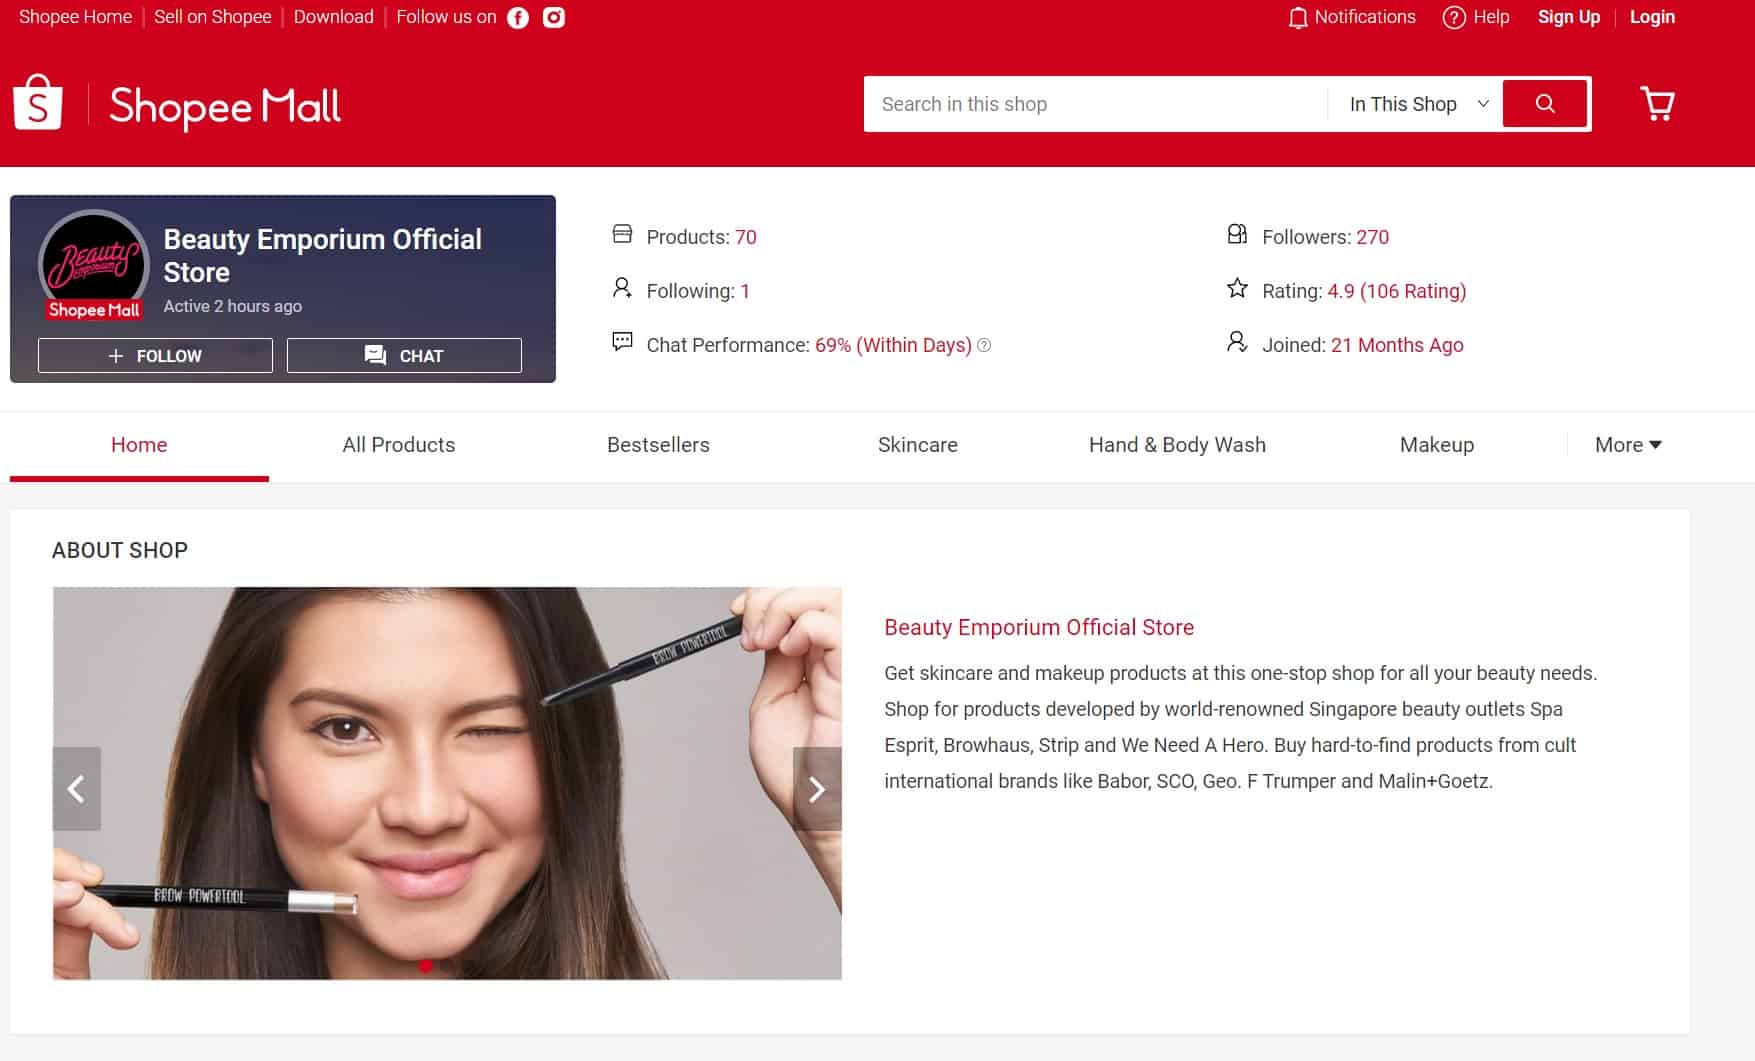Click the magnifier search button
Image resolution: width=1755 pixels, height=1061 pixels.
coord(1545,104)
